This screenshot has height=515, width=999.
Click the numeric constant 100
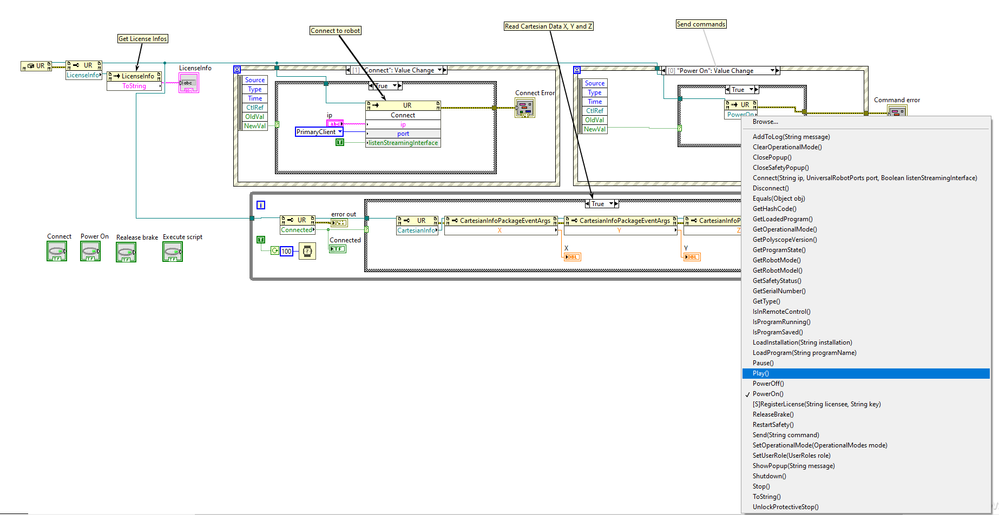pos(285,251)
